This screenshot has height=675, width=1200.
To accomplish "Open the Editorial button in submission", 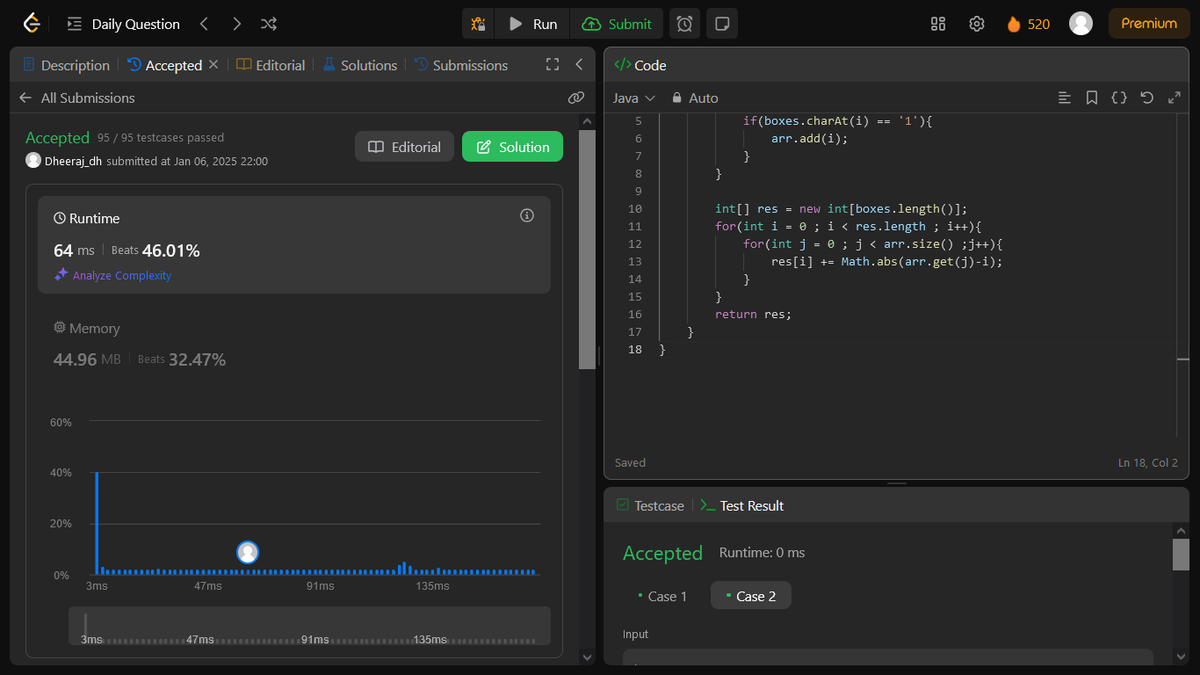I will pos(405,147).
